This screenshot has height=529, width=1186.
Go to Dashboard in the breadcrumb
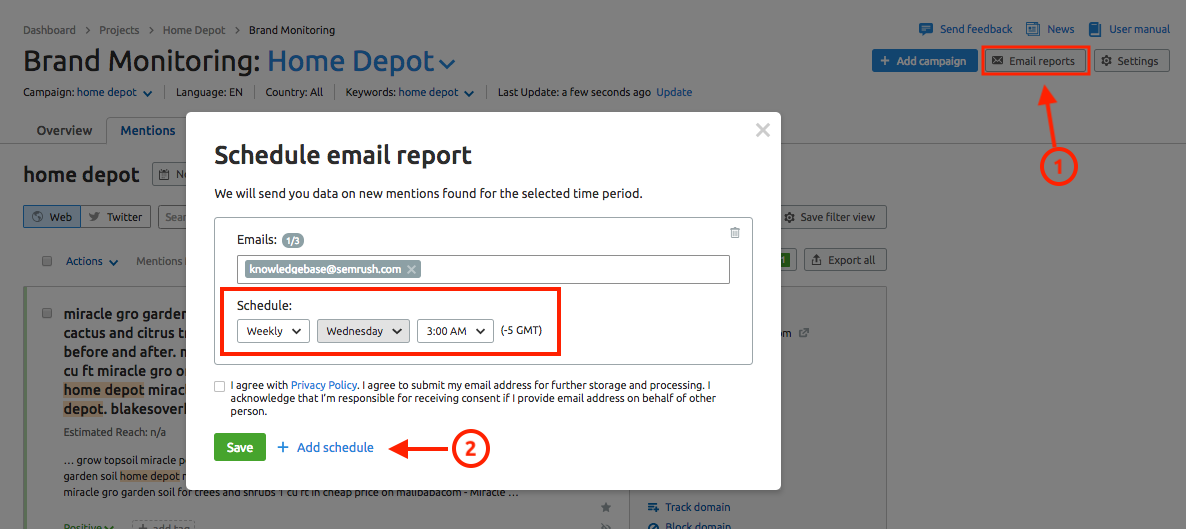pyautogui.click(x=49, y=30)
